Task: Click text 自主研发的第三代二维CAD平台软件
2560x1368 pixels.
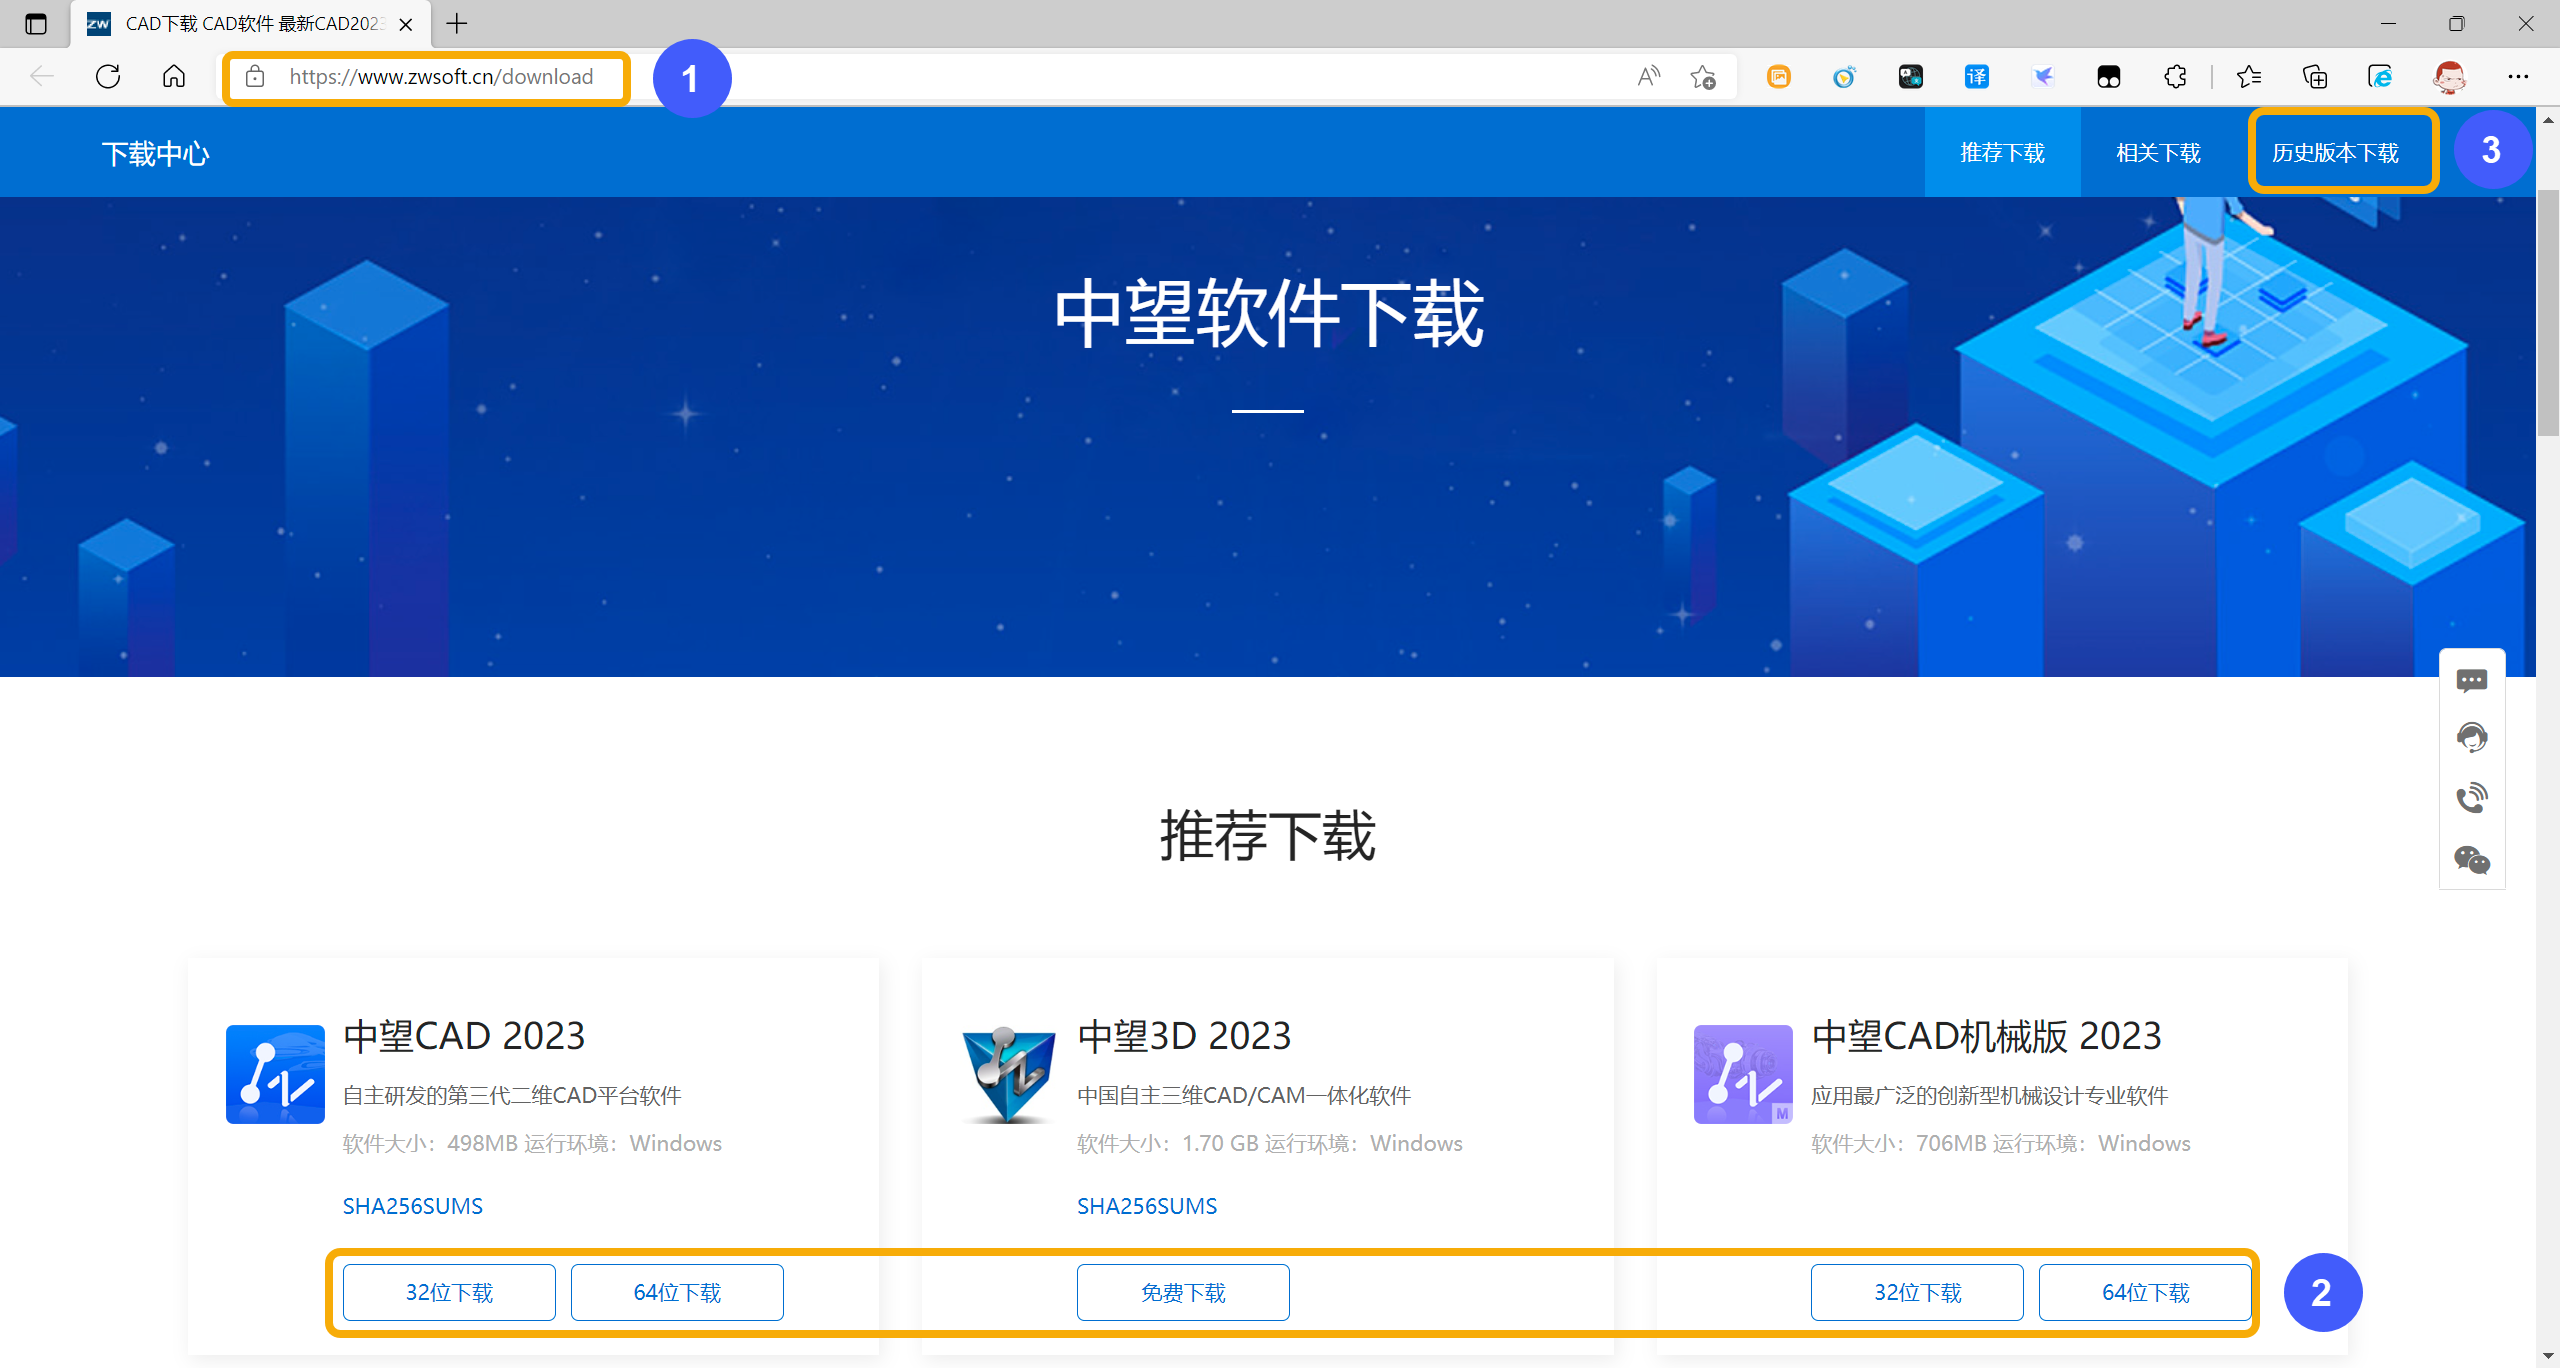Action: 512,1096
